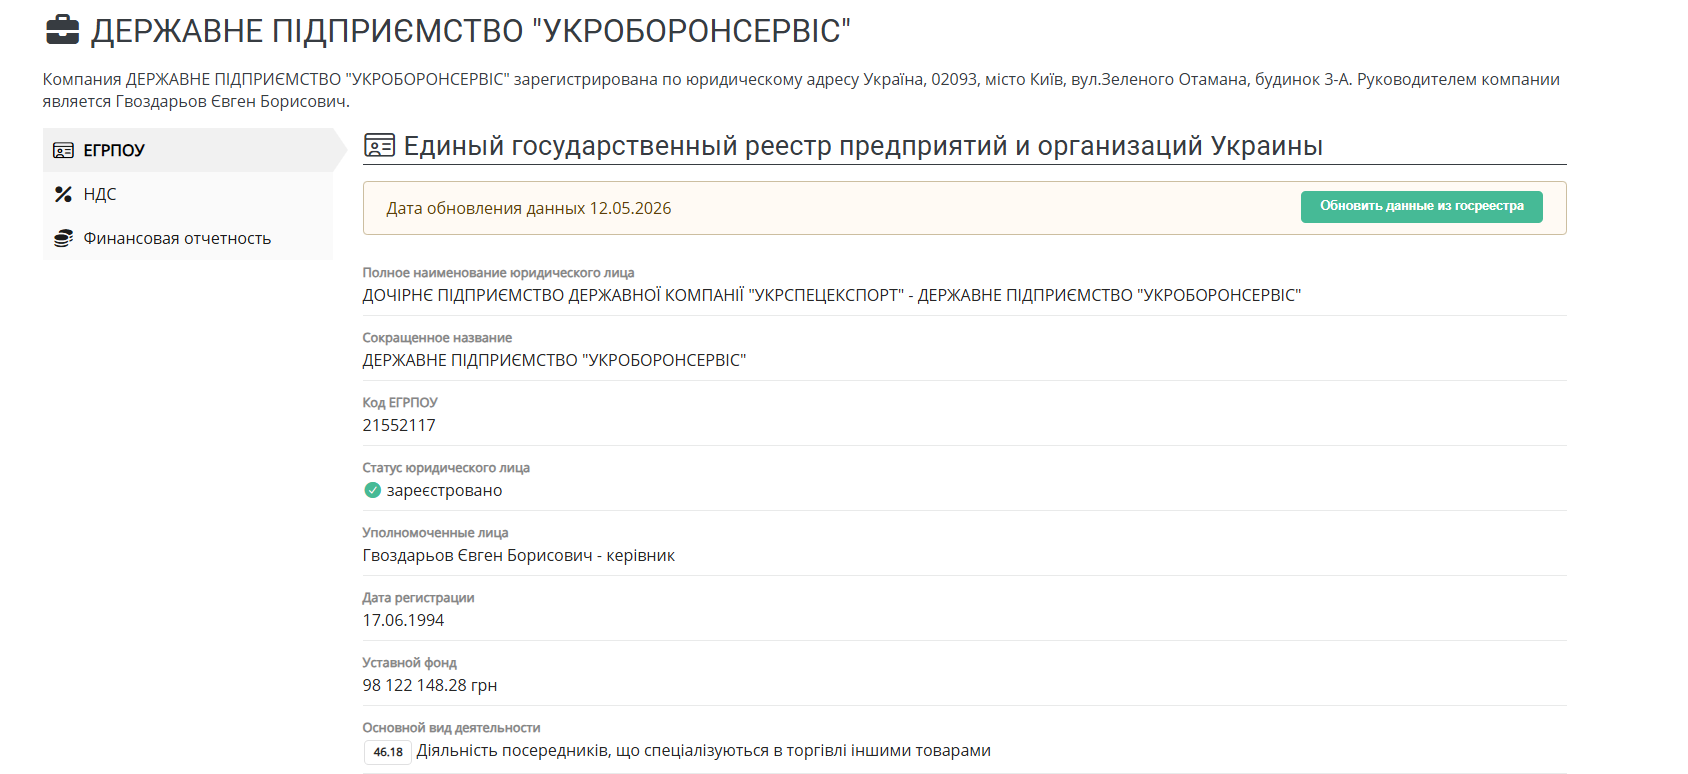Click the Код ЕГРПОУ field label
This screenshot has height=774, width=1688.
(x=400, y=402)
